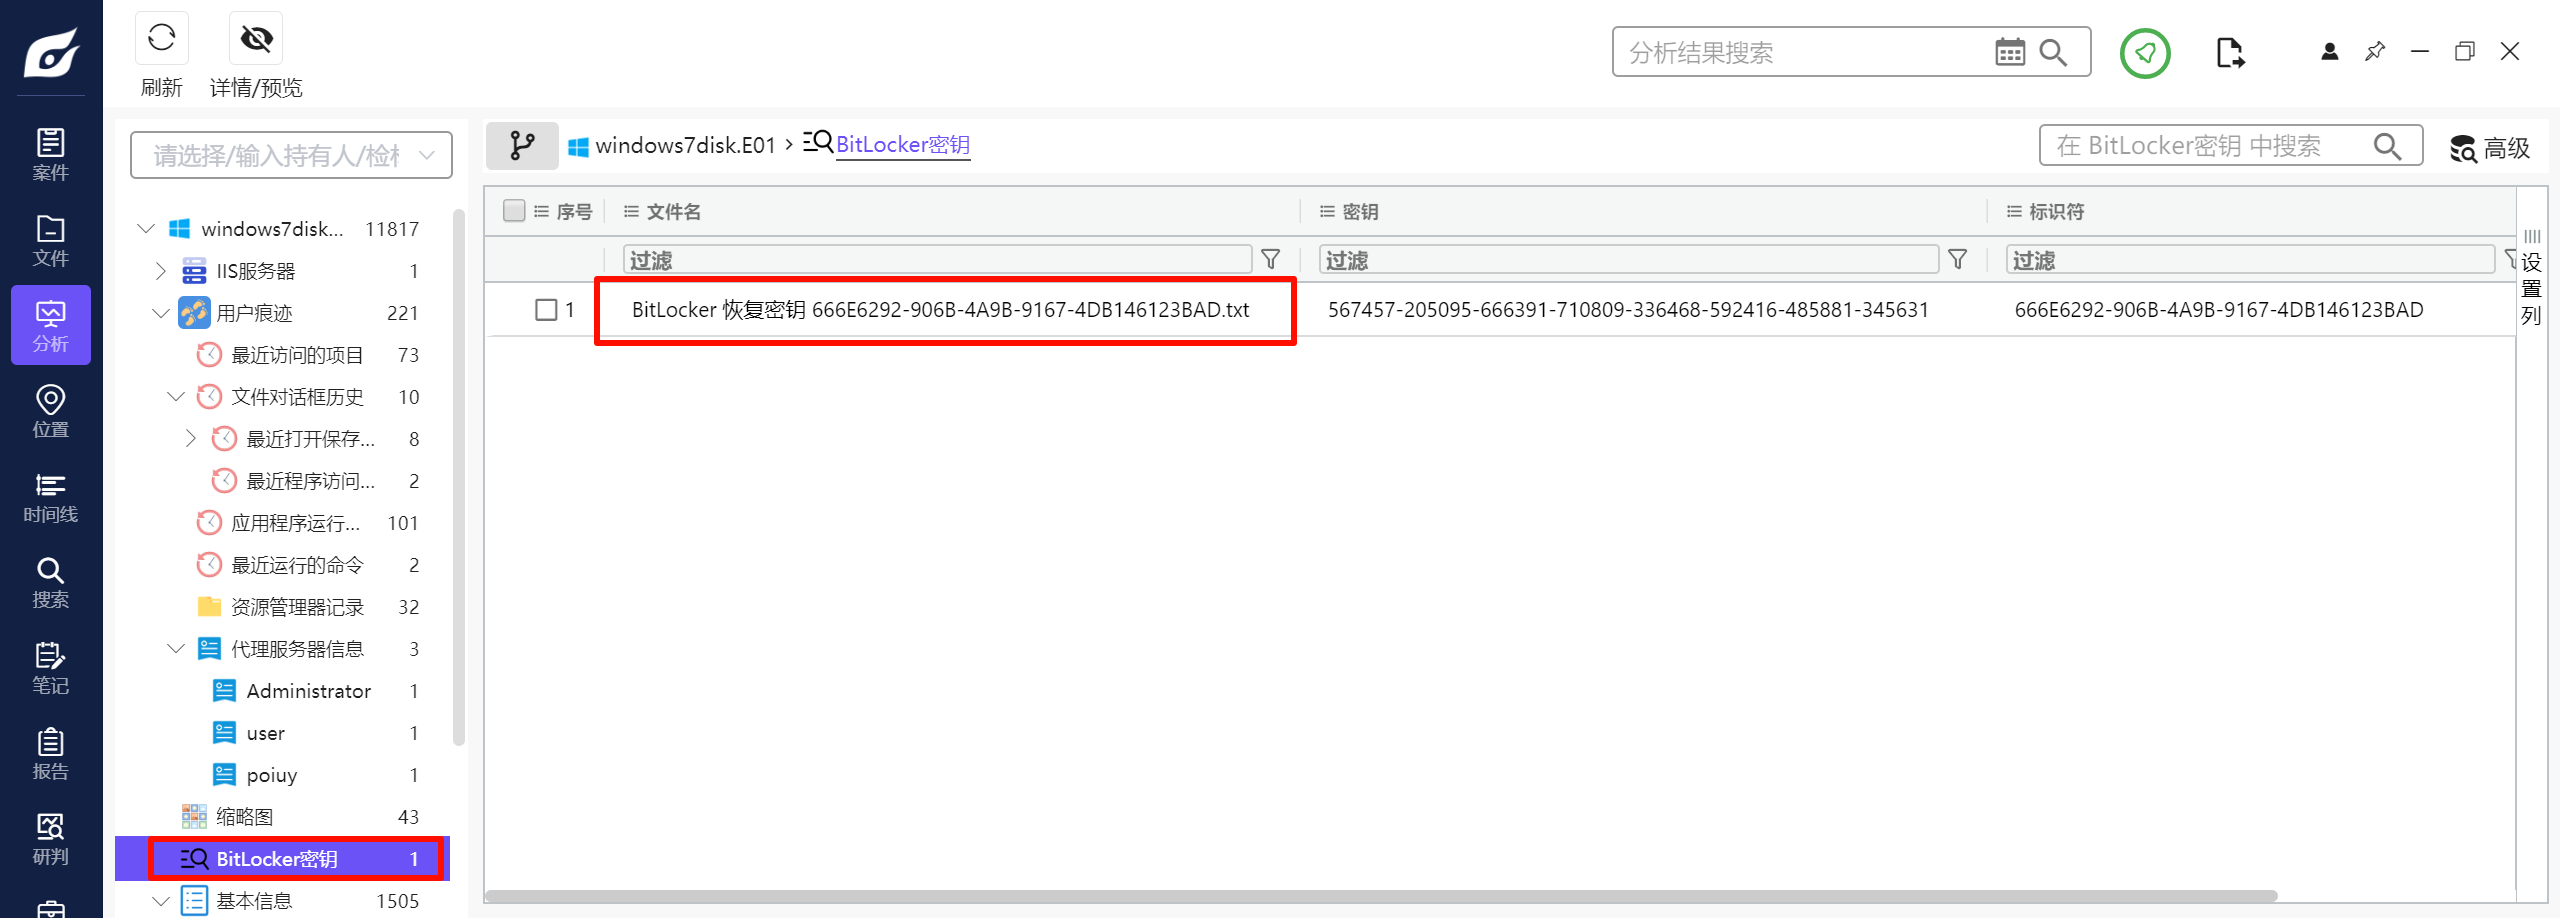
Task: Open the 报告 report sidebar icon
Action: tap(51, 754)
